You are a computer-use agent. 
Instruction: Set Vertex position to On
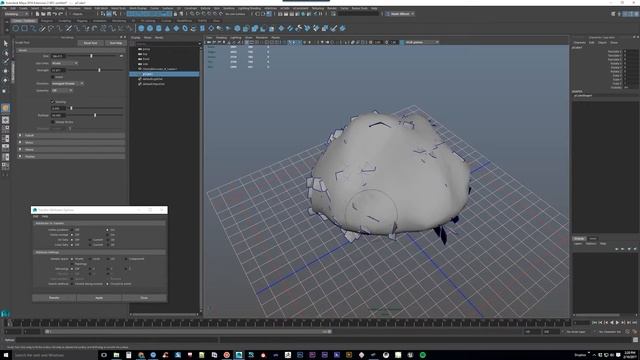tap(108, 230)
